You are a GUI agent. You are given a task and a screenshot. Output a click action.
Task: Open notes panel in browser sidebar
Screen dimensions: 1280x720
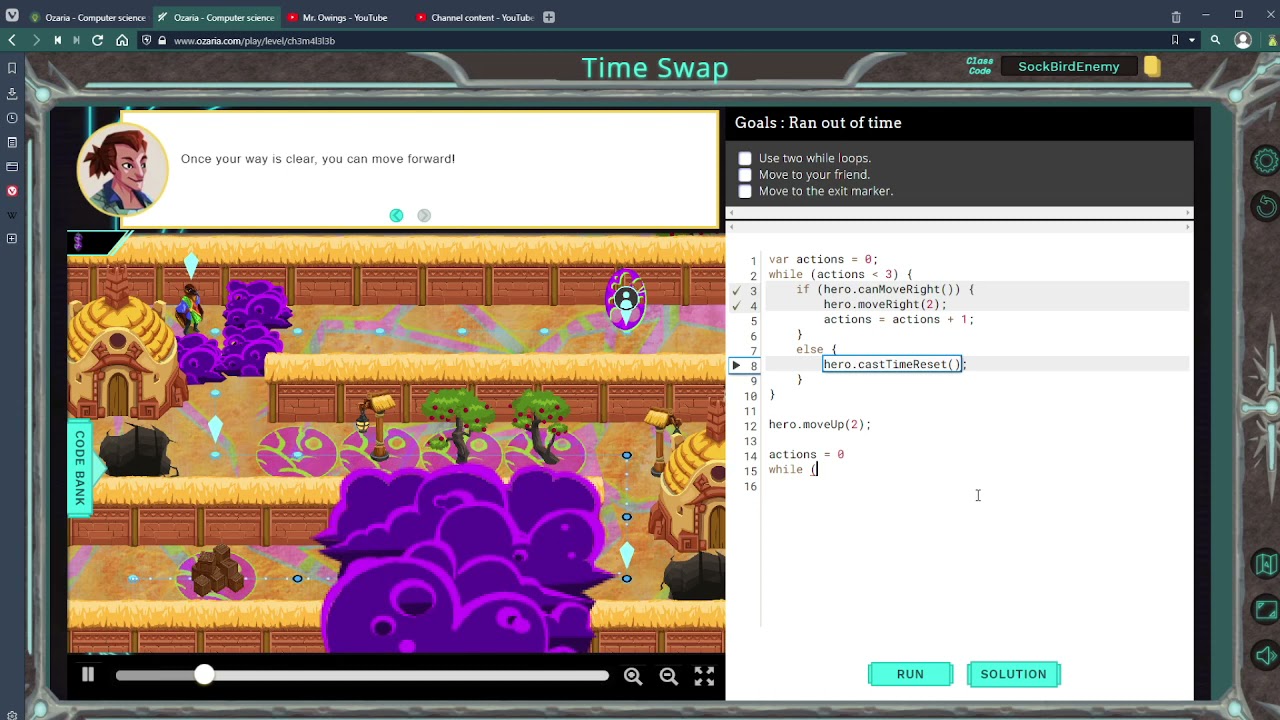click(12, 142)
